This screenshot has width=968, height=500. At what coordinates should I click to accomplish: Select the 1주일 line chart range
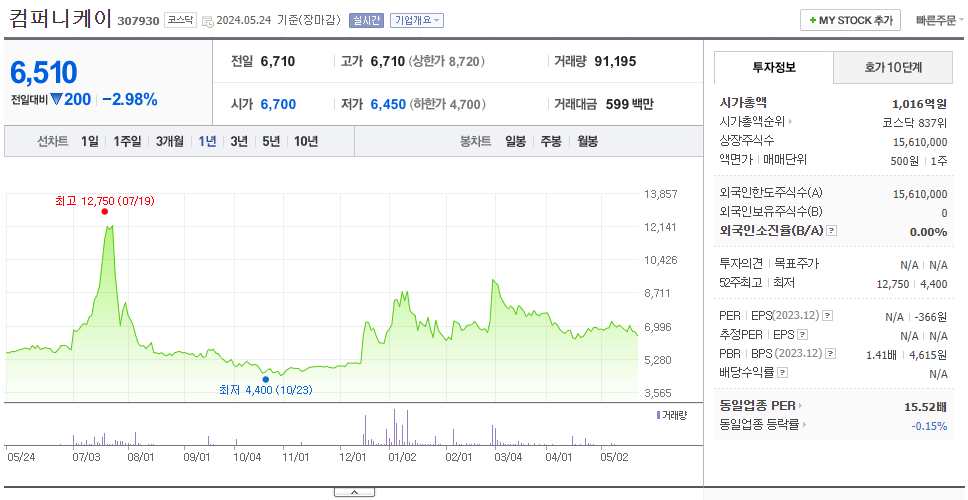click(128, 141)
